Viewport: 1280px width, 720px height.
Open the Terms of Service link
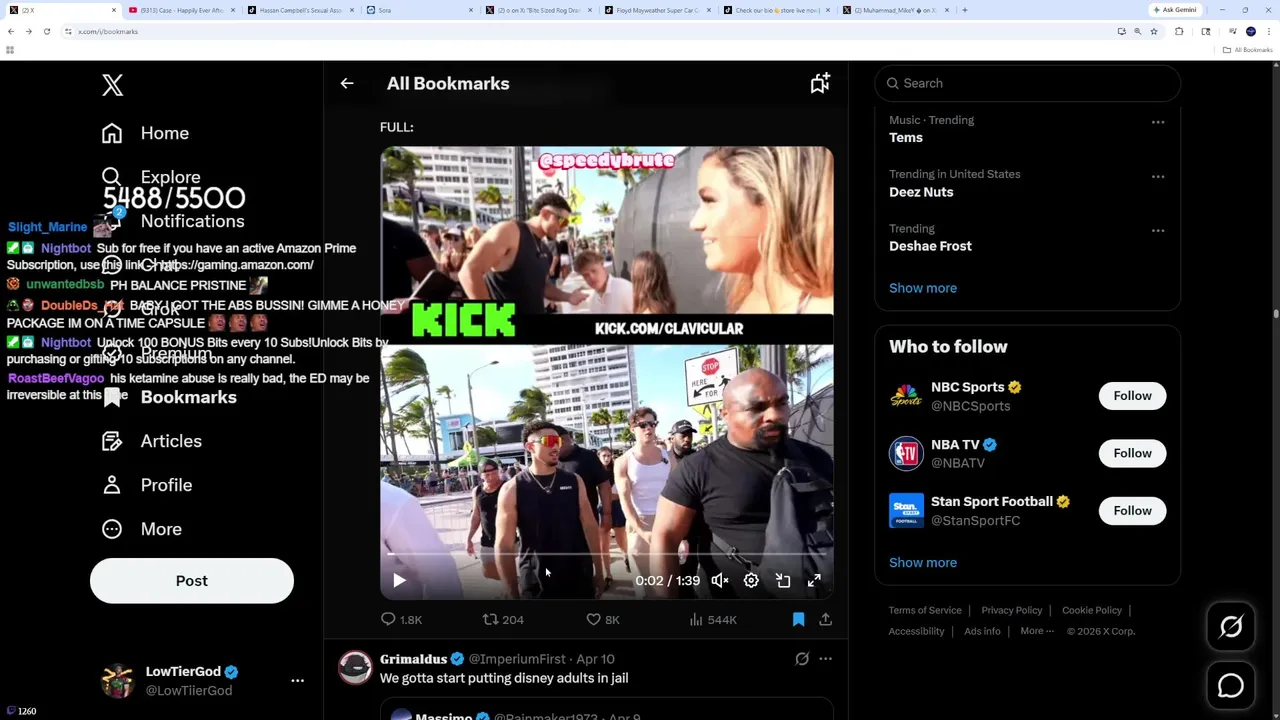tap(925, 610)
